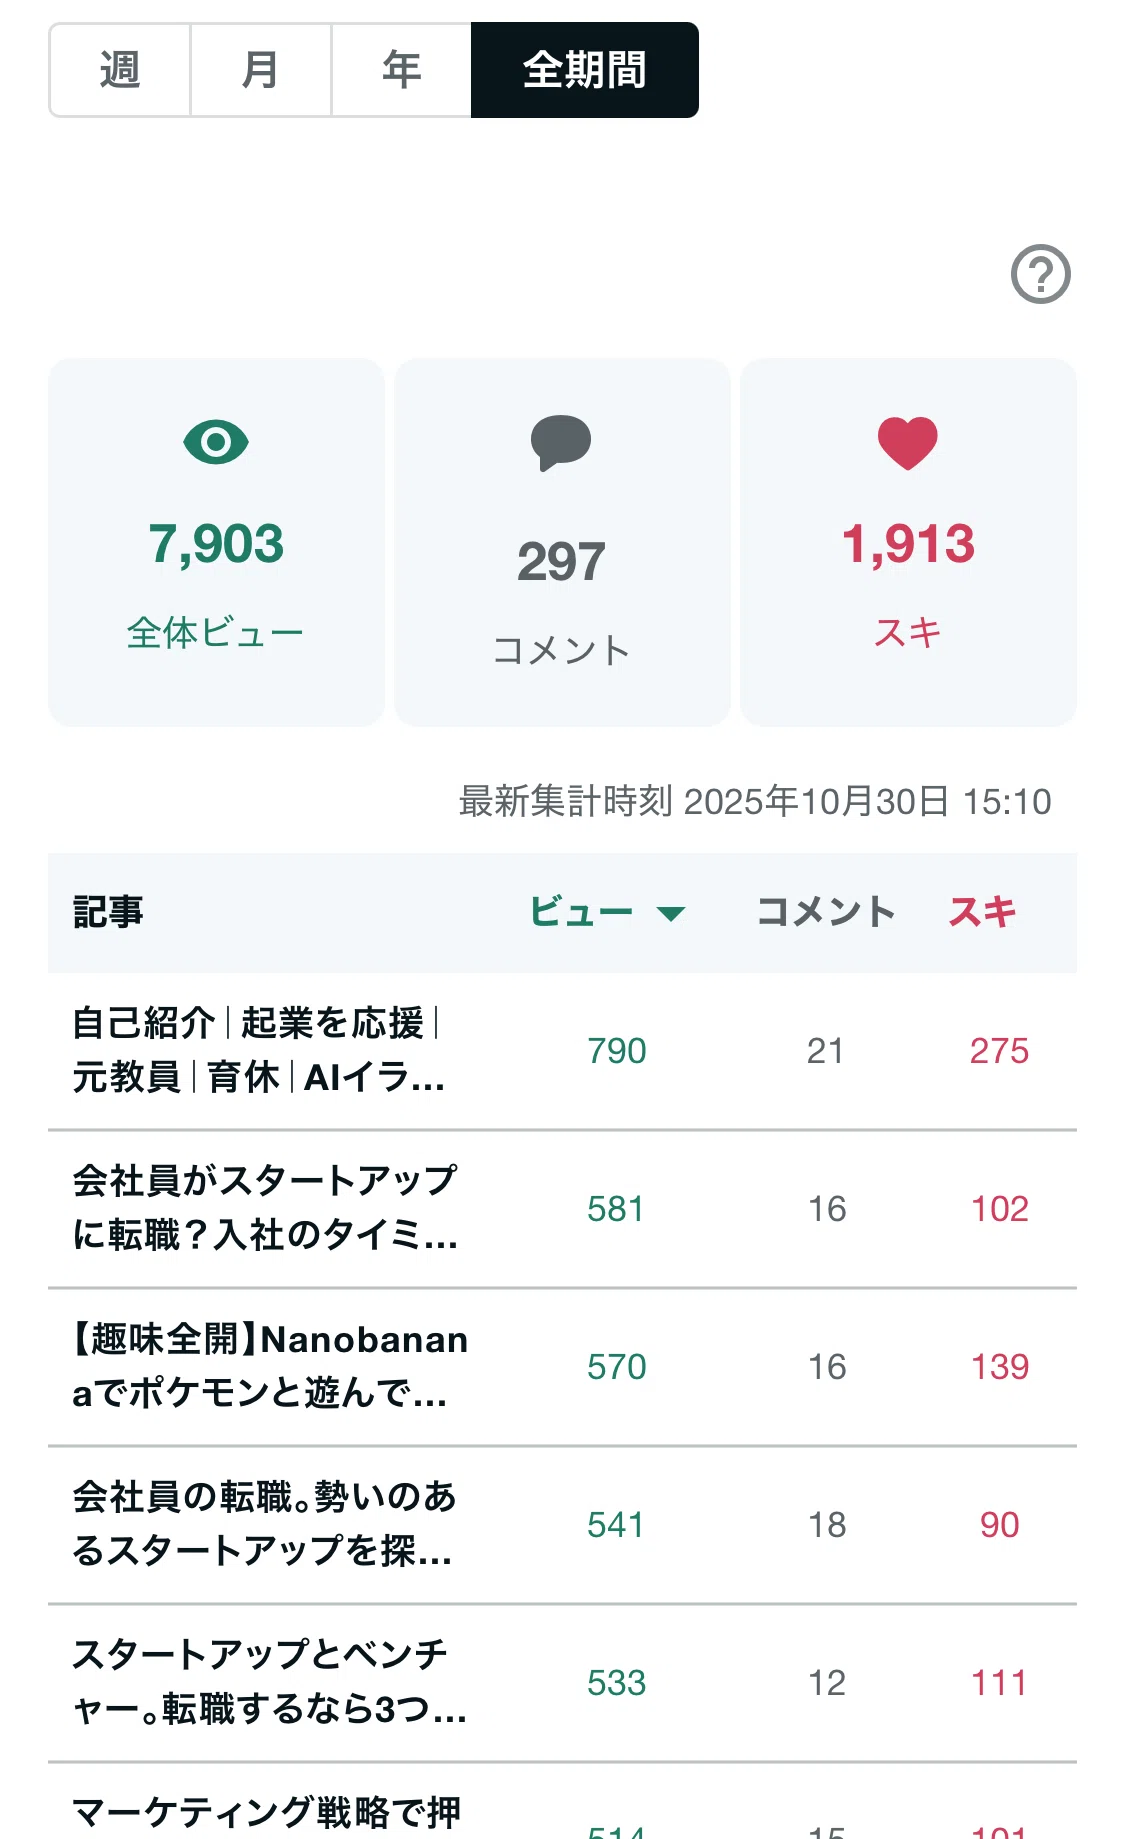1125x1839 pixels.
Task: Select the 全期間 period tab
Action: 585,70
